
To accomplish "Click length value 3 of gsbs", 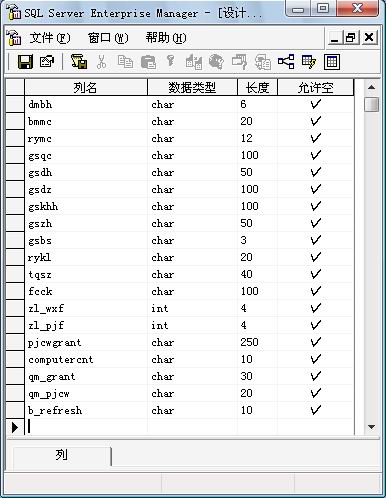I will [x=243, y=240].
